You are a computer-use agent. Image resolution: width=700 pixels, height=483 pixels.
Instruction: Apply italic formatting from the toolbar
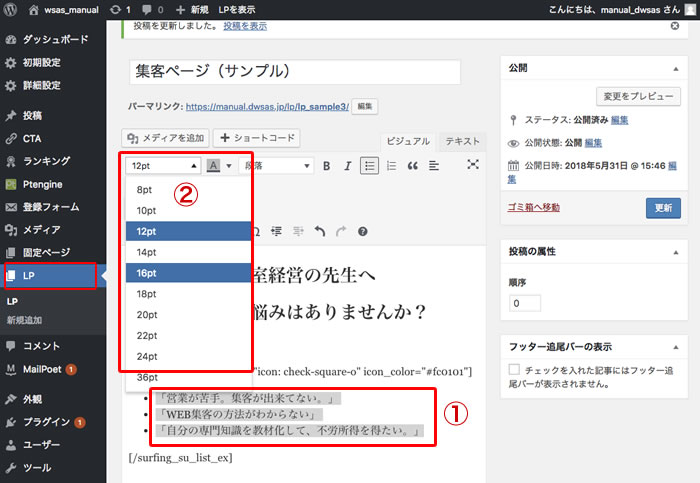coord(346,165)
